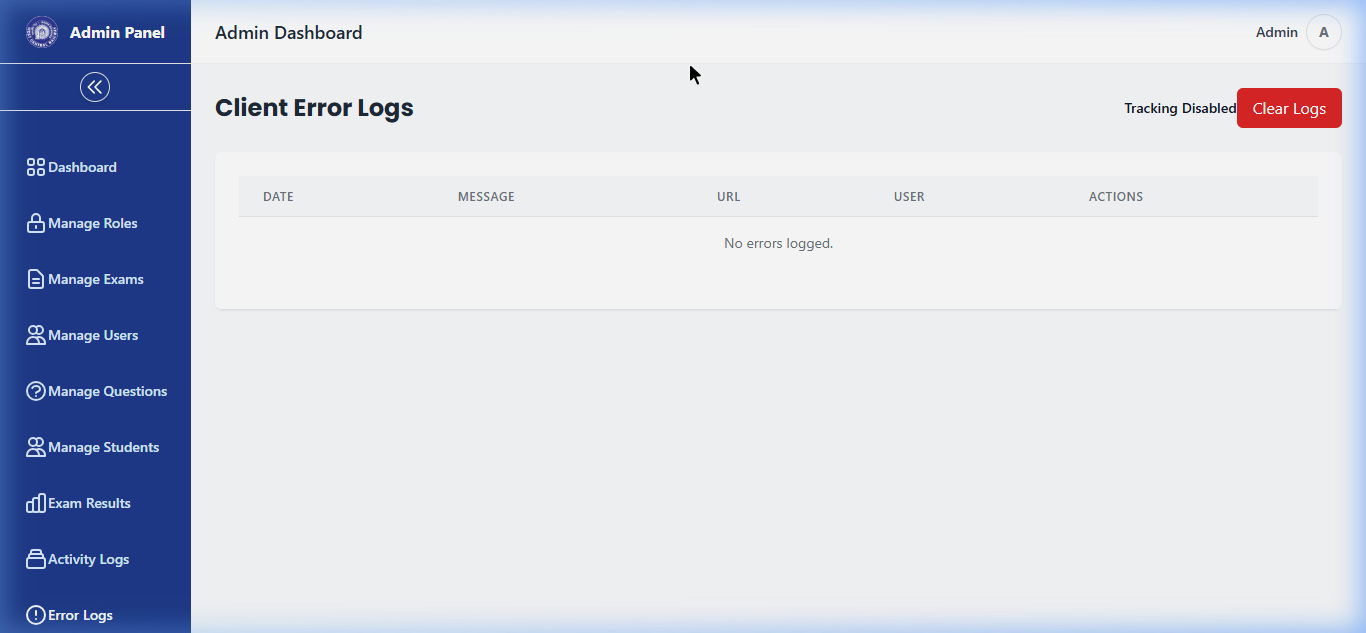Image resolution: width=1366 pixels, height=633 pixels.
Task: Click the Admin Panel title text
Action: click(117, 32)
